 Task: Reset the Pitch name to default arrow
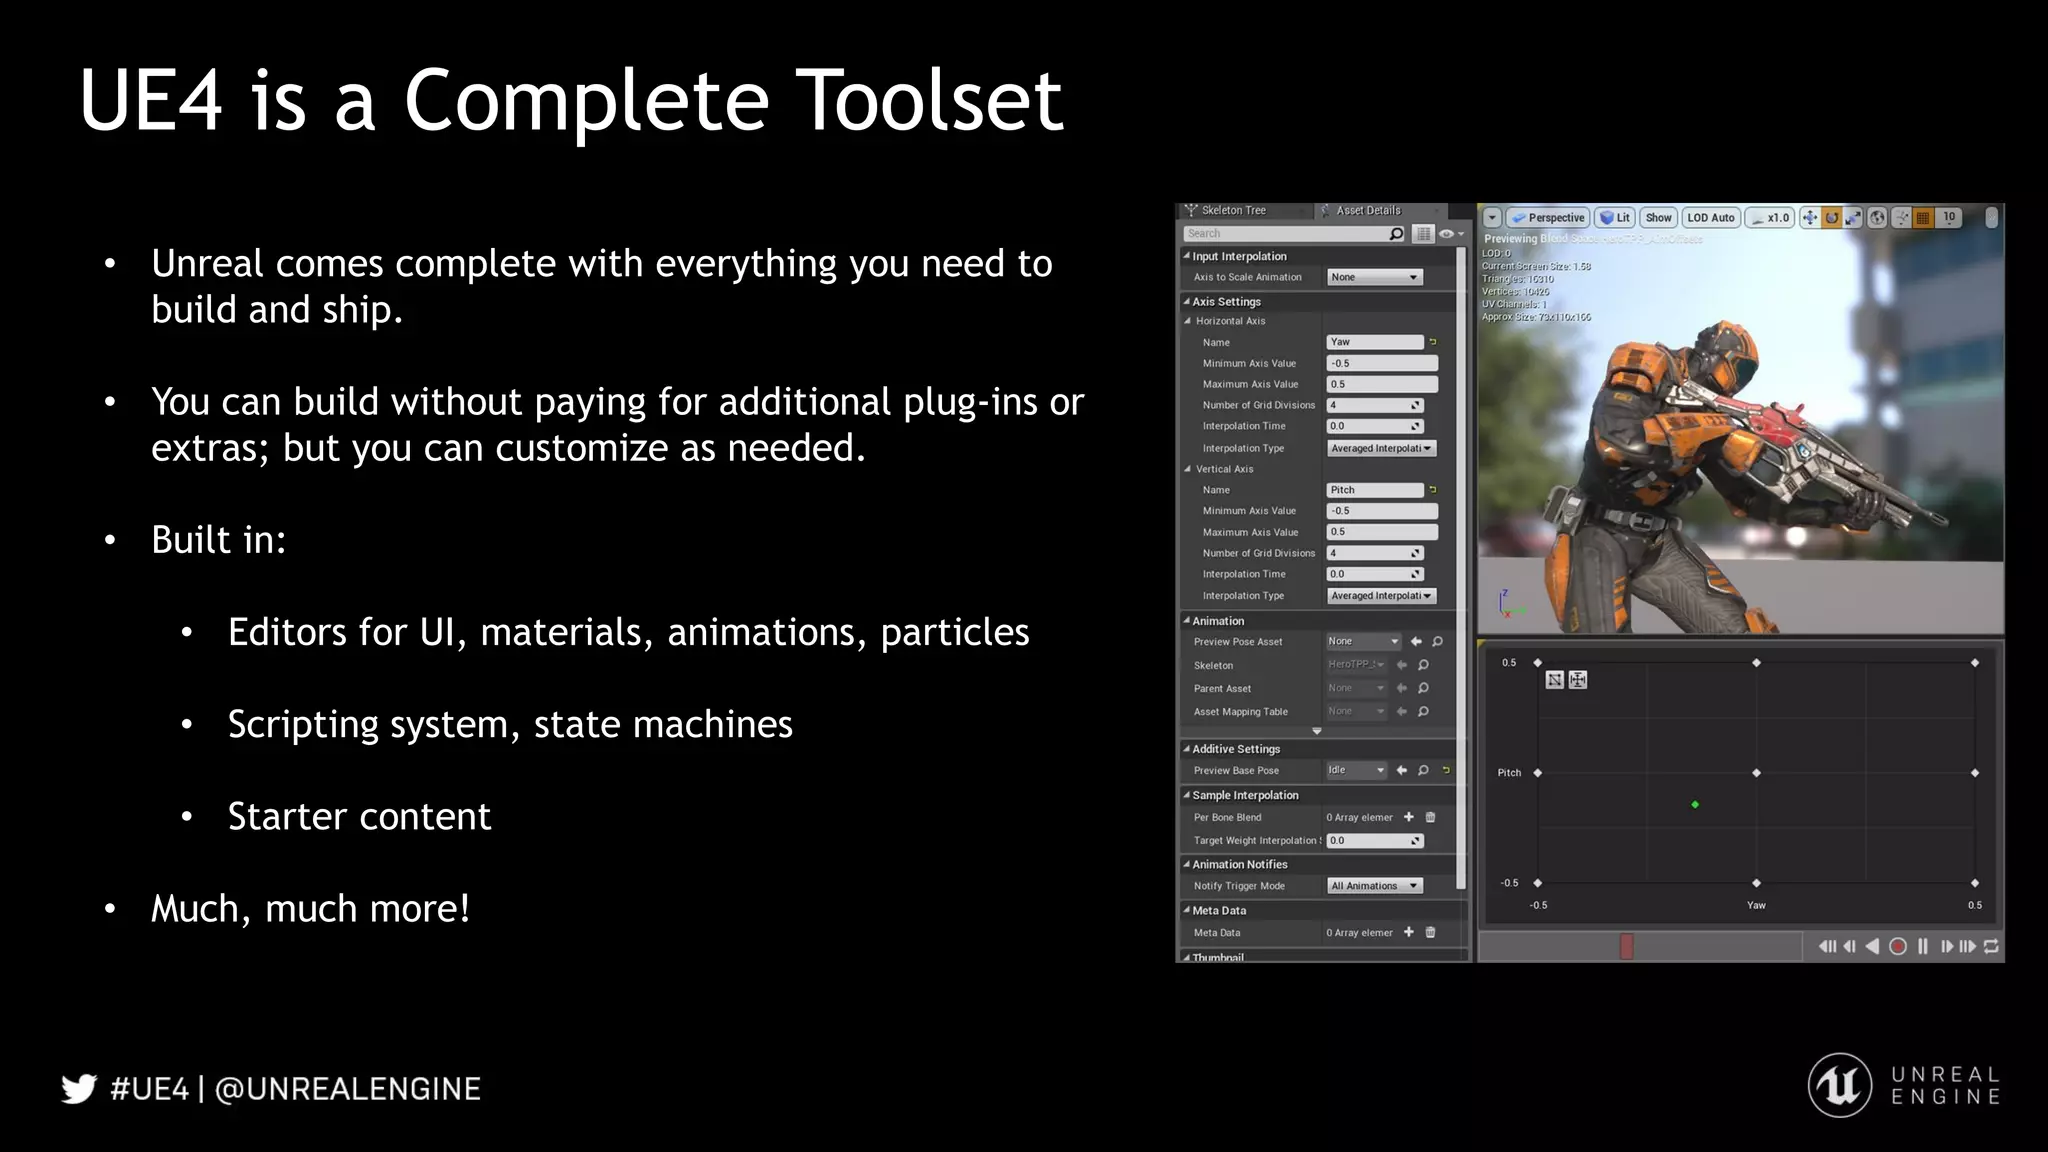pyautogui.click(x=1432, y=490)
